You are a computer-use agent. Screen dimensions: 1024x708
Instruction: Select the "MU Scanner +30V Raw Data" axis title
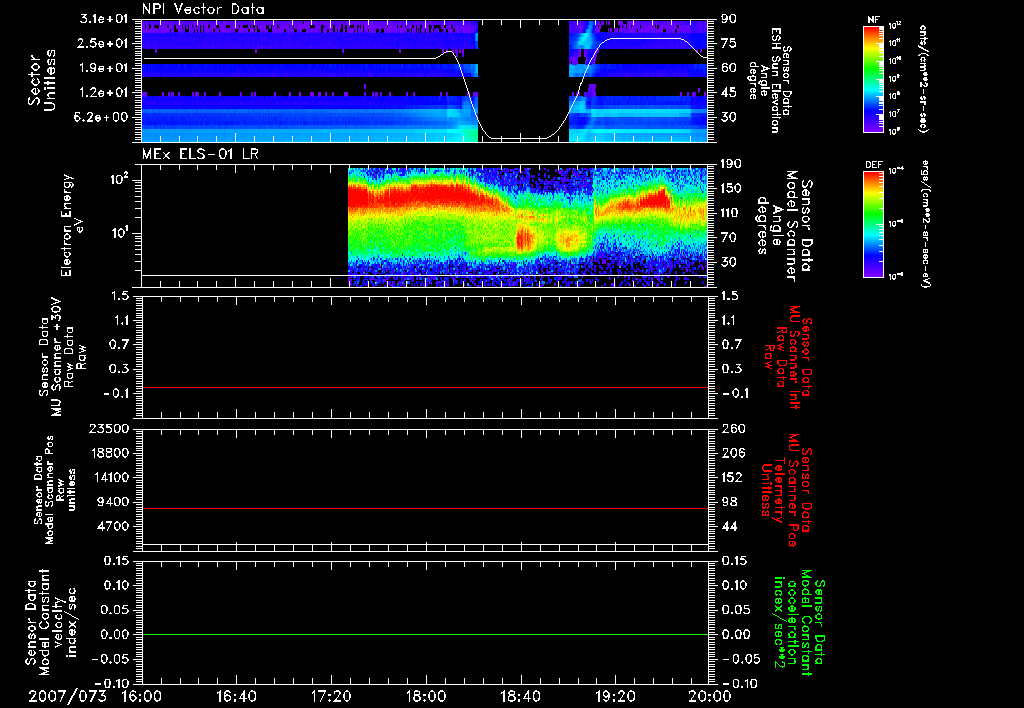(x=62, y=357)
